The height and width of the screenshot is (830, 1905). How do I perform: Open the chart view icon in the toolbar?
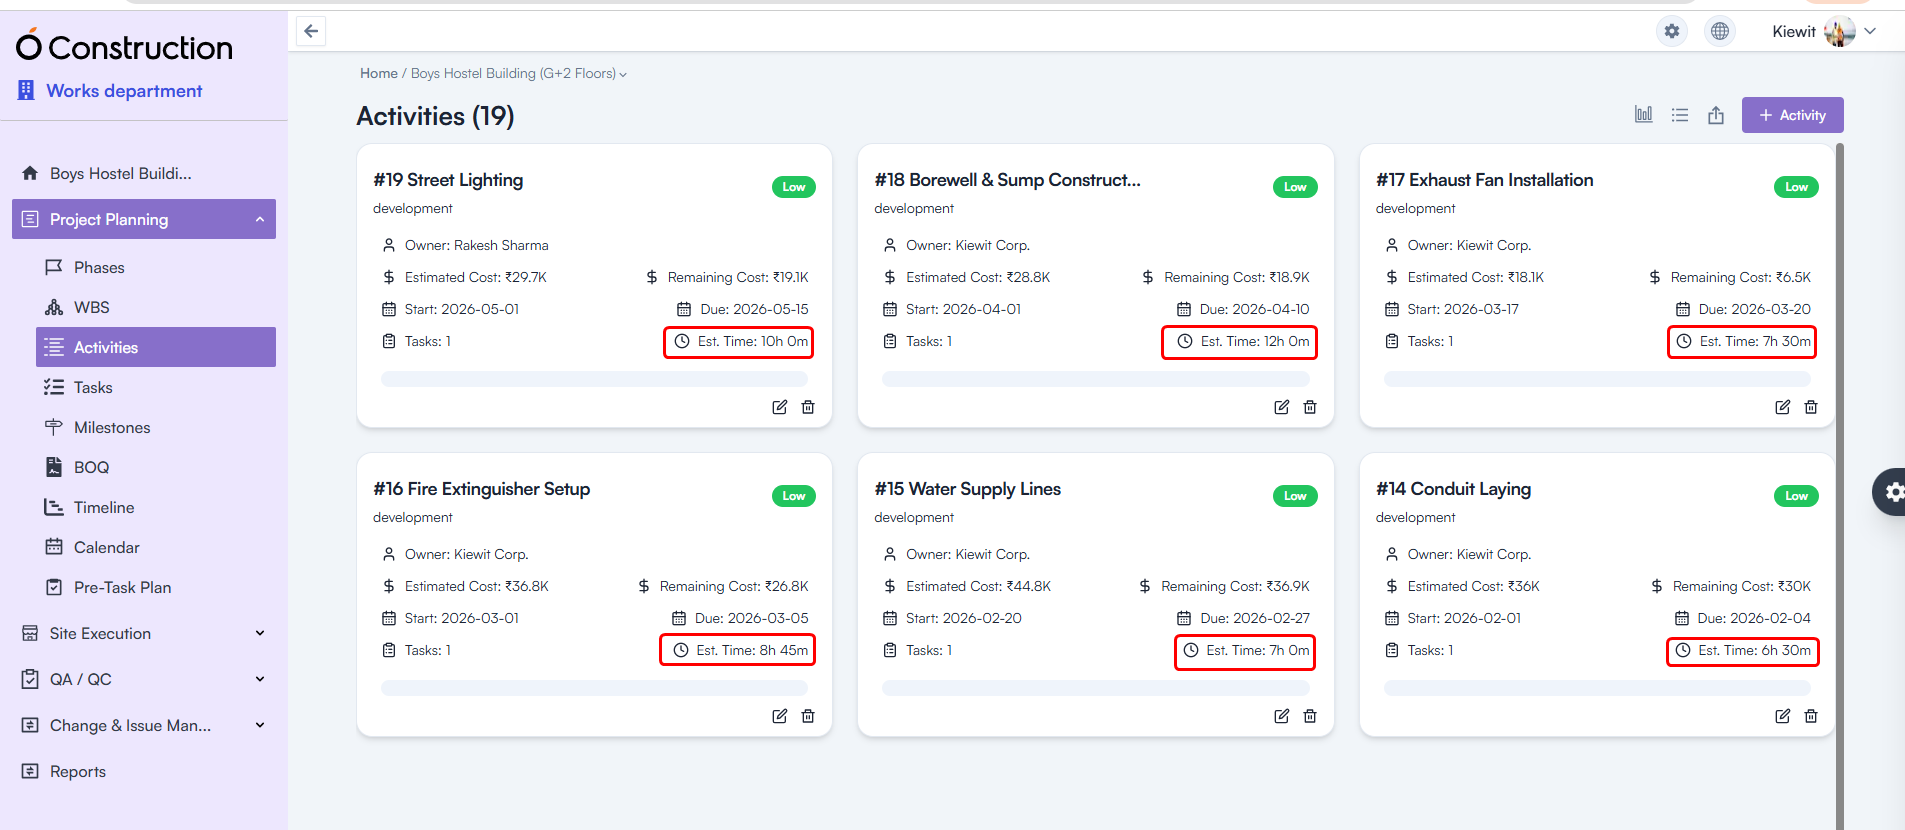pos(1643,115)
